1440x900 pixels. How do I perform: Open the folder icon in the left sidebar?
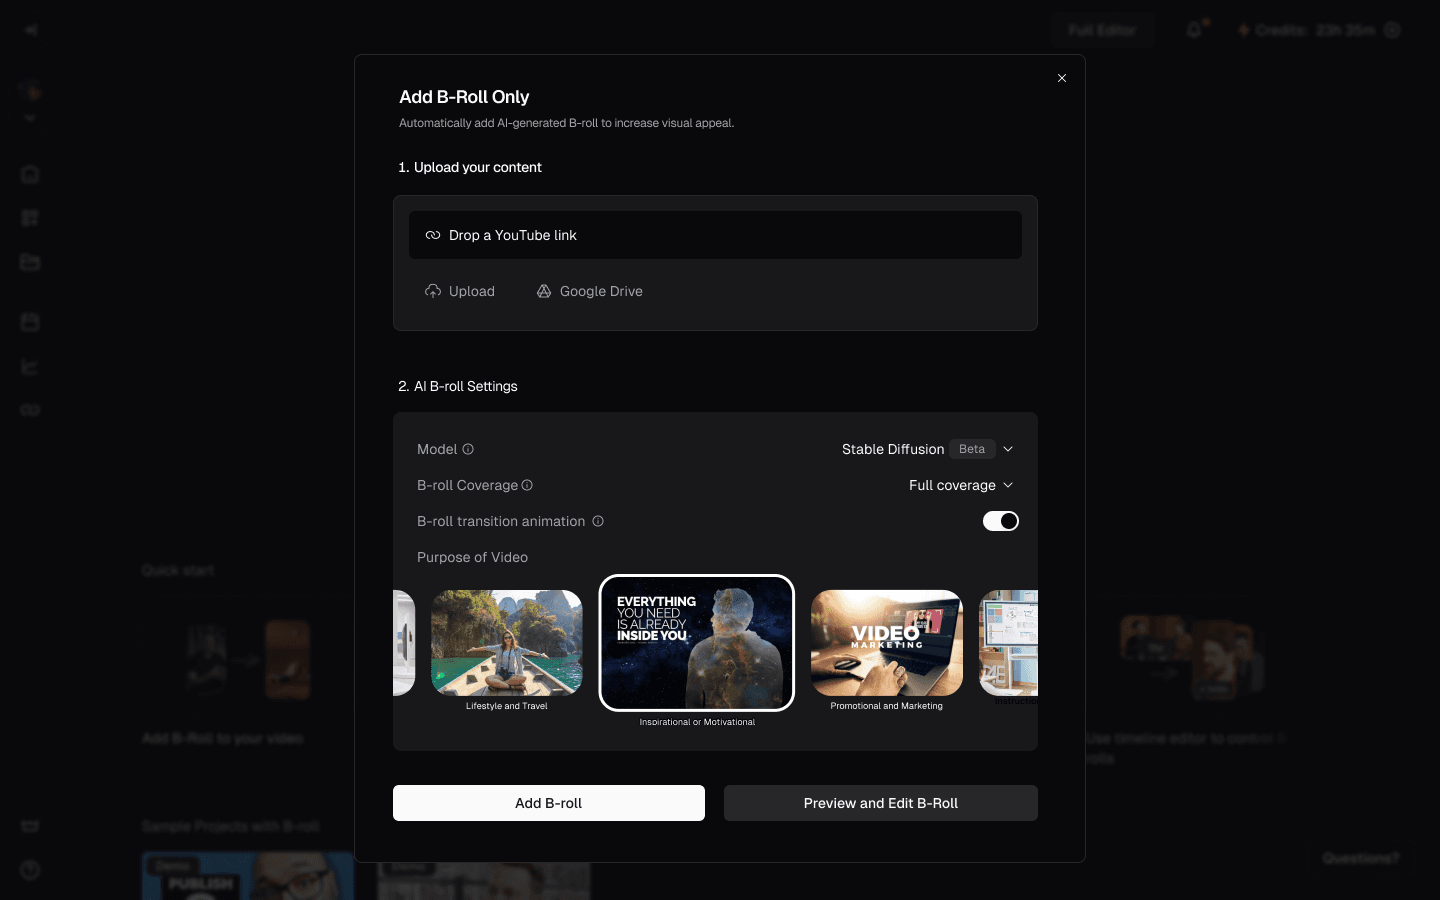[x=30, y=262]
